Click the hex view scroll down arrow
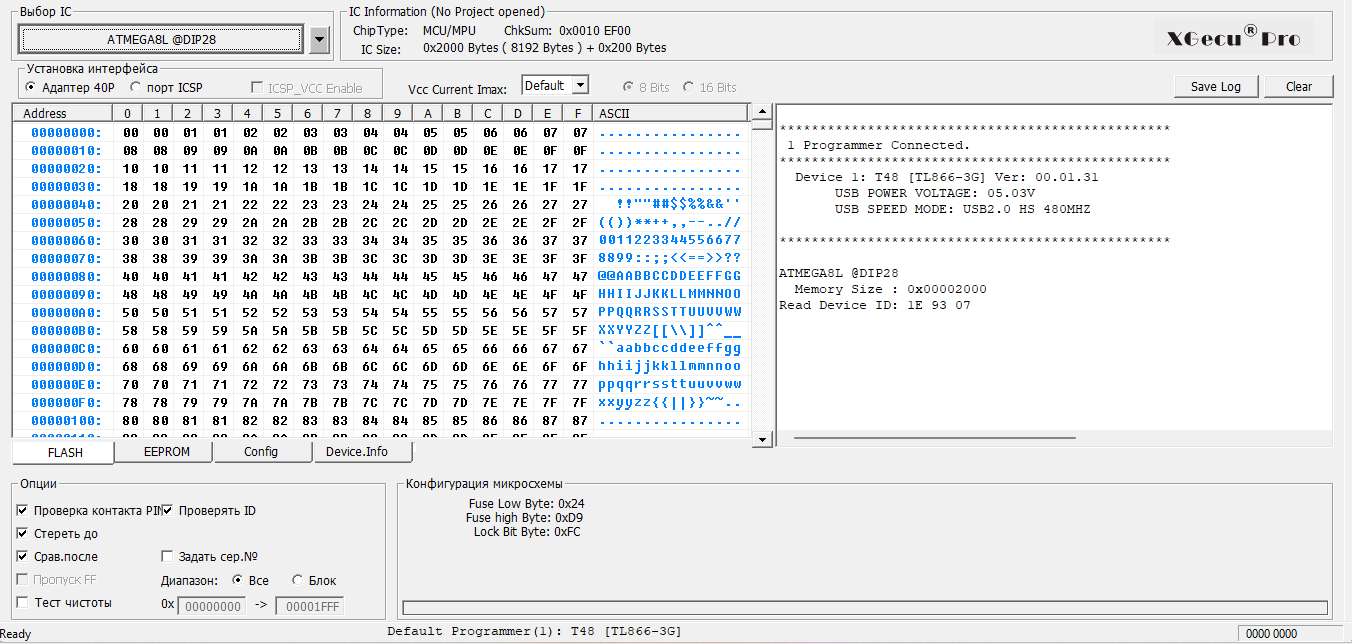The image size is (1352, 644). pos(761,439)
